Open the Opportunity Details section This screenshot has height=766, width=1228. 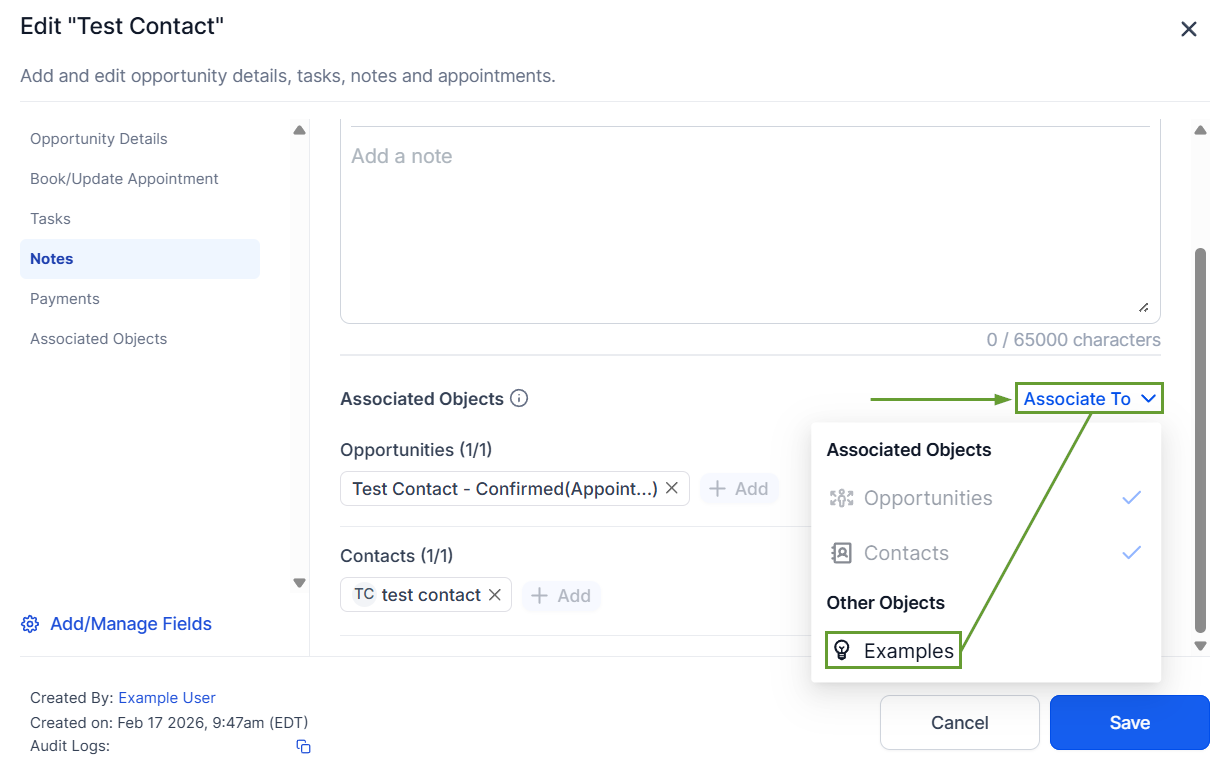[99, 139]
